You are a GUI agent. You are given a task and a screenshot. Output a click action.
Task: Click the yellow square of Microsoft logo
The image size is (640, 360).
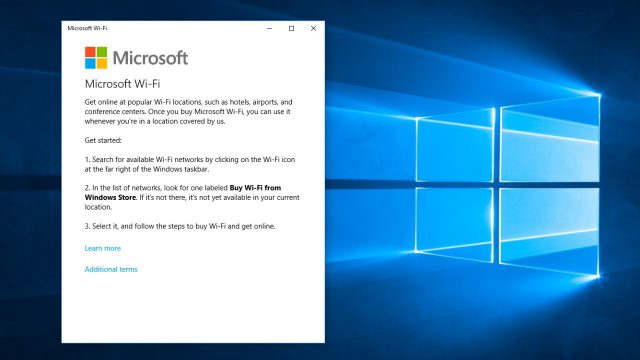point(102,63)
